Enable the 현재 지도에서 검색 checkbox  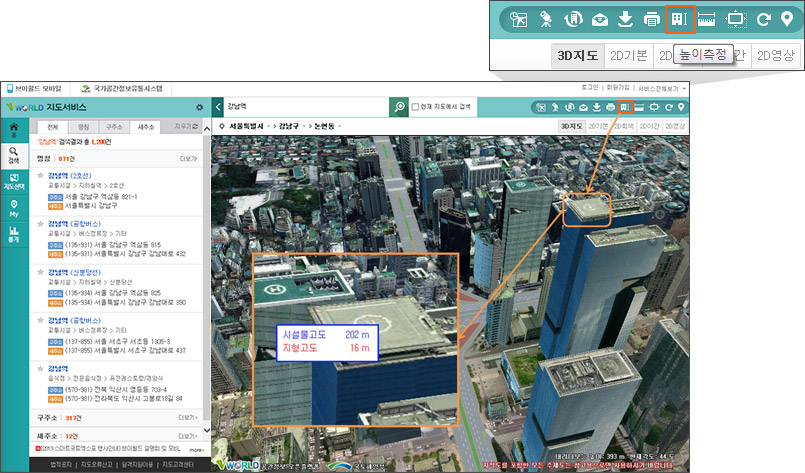pyautogui.click(x=415, y=107)
